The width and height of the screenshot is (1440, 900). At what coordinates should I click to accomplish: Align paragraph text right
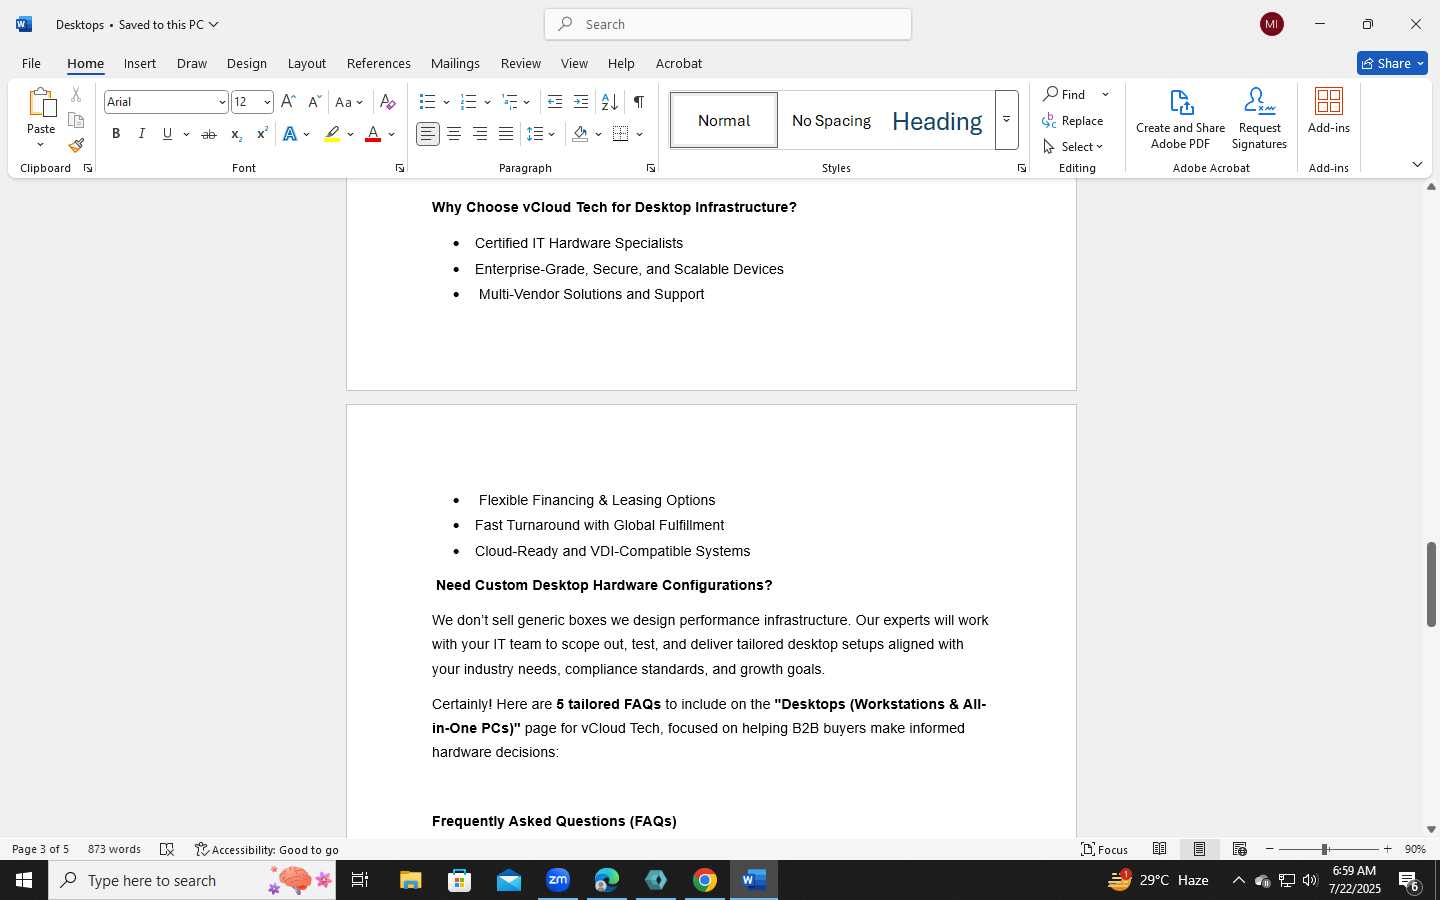480,134
